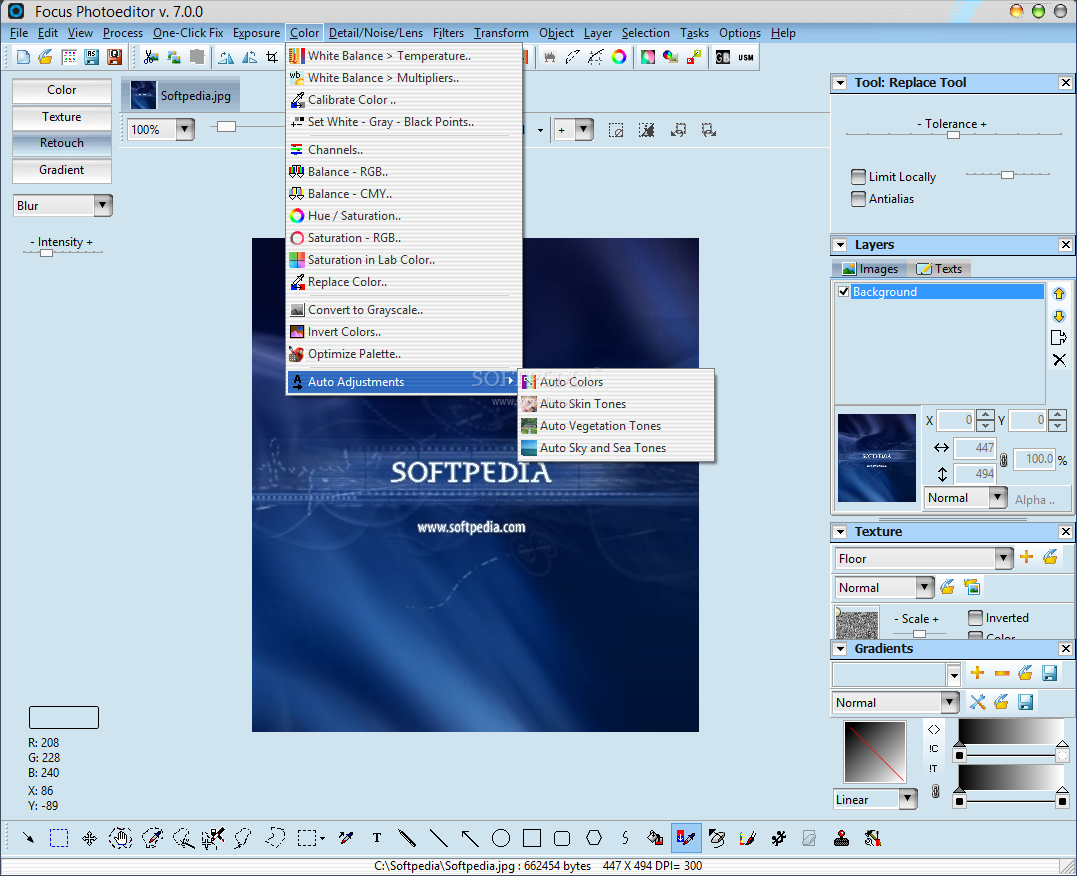Image resolution: width=1077 pixels, height=876 pixels.
Task: Add texture with plus icon
Action: click(1026, 557)
